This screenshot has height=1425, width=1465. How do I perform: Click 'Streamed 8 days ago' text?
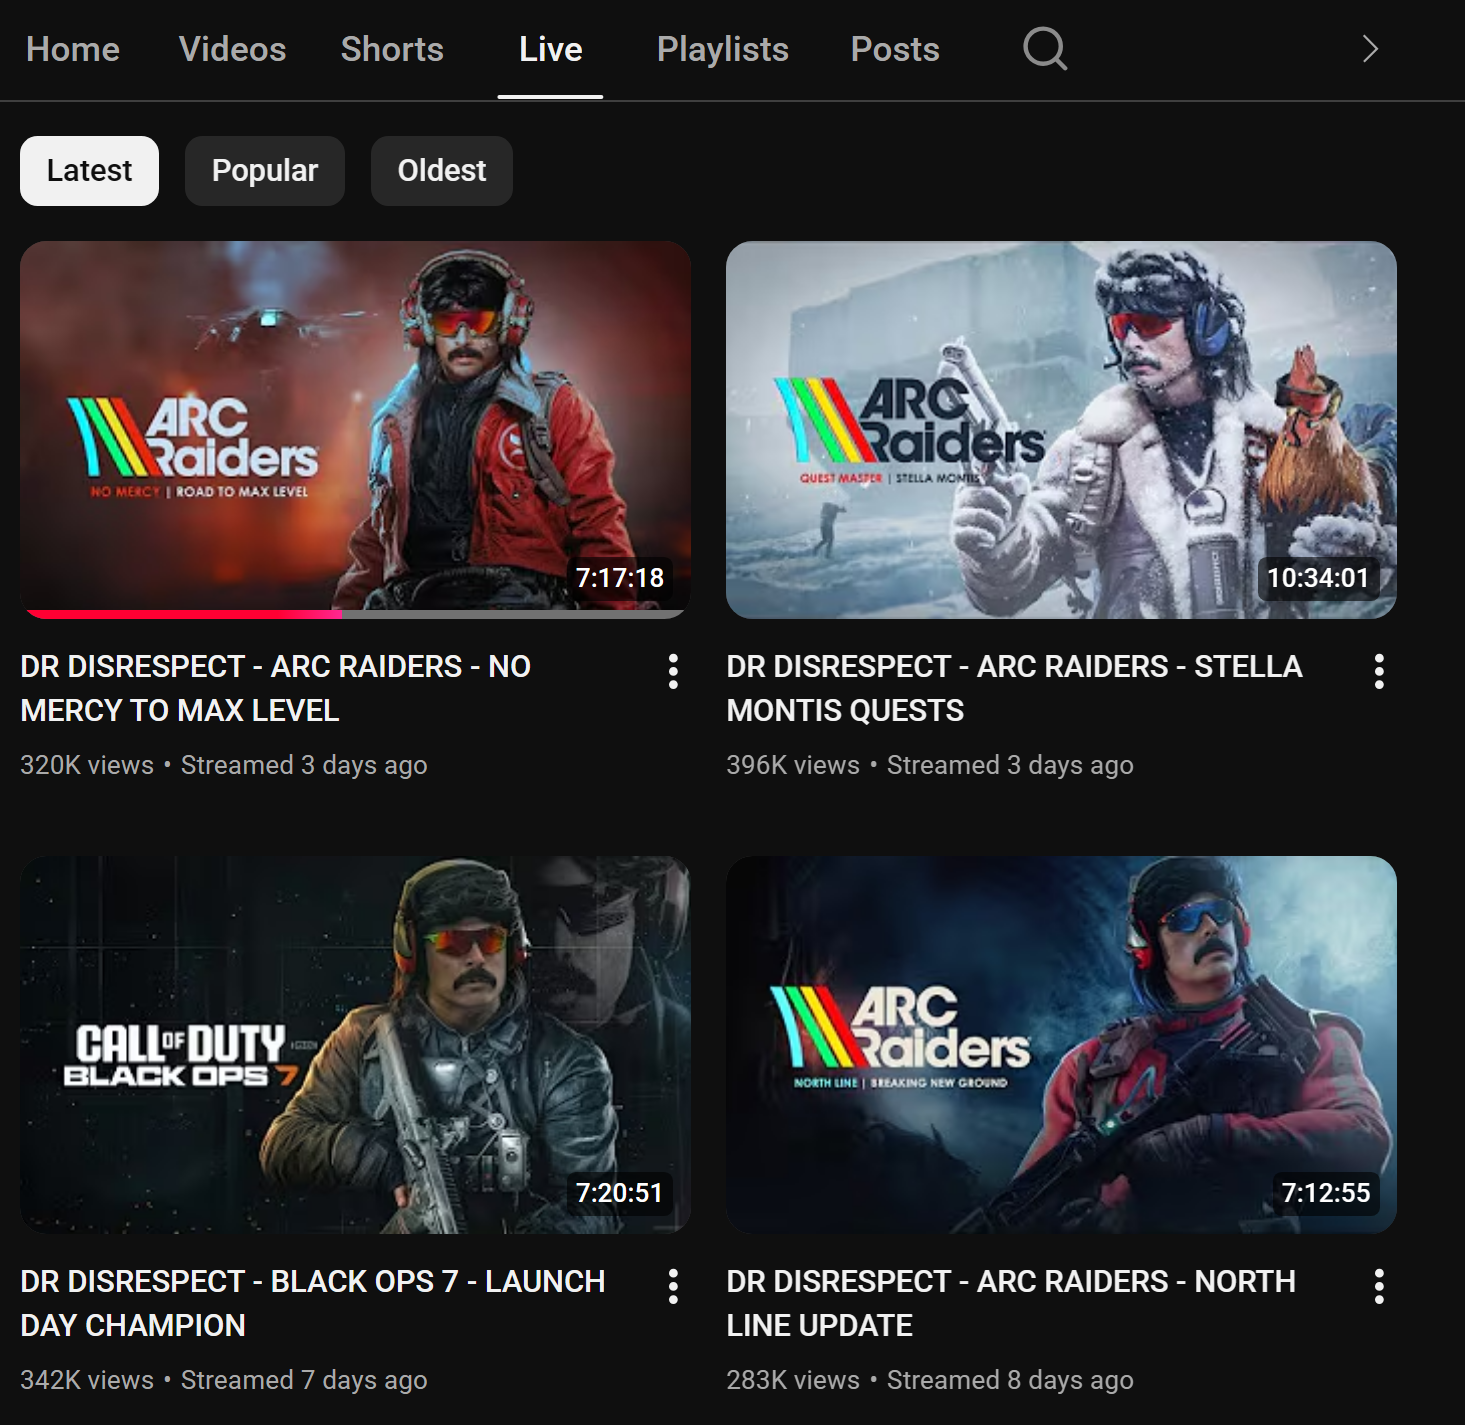pyautogui.click(x=1010, y=1380)
